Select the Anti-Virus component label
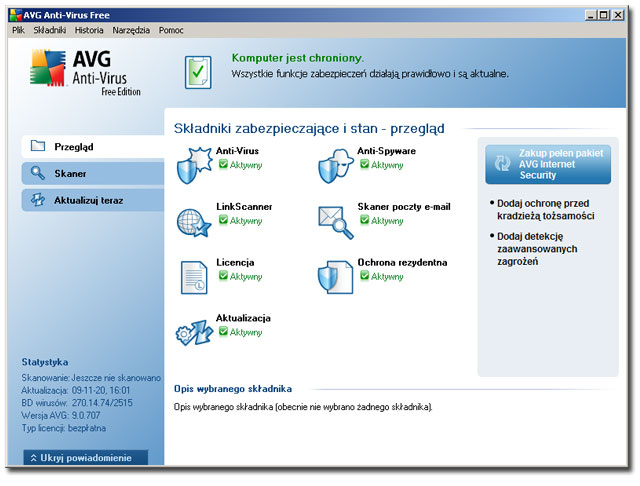This screenshot has height=486, width=640. pos(237,151)
